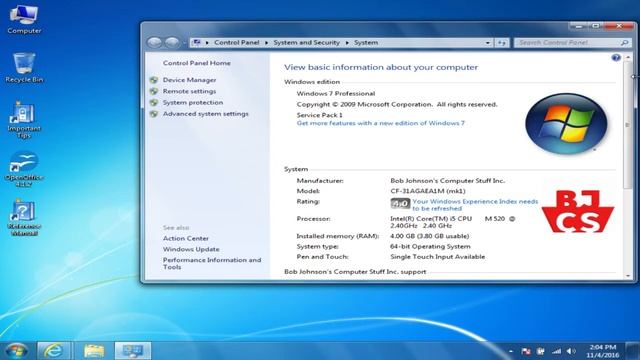Click Windows Experience Index needs refresh link

(475, 205)
